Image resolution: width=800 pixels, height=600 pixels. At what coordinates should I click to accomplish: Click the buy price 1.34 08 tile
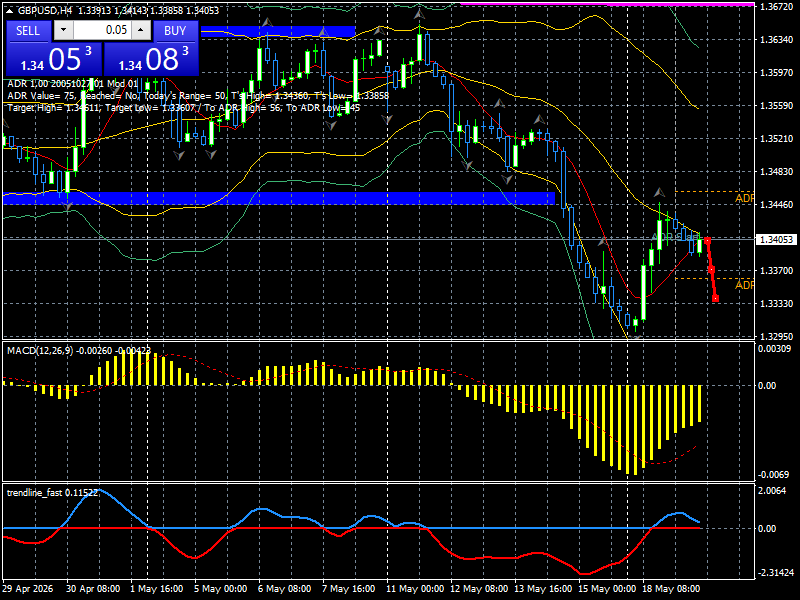152,59
